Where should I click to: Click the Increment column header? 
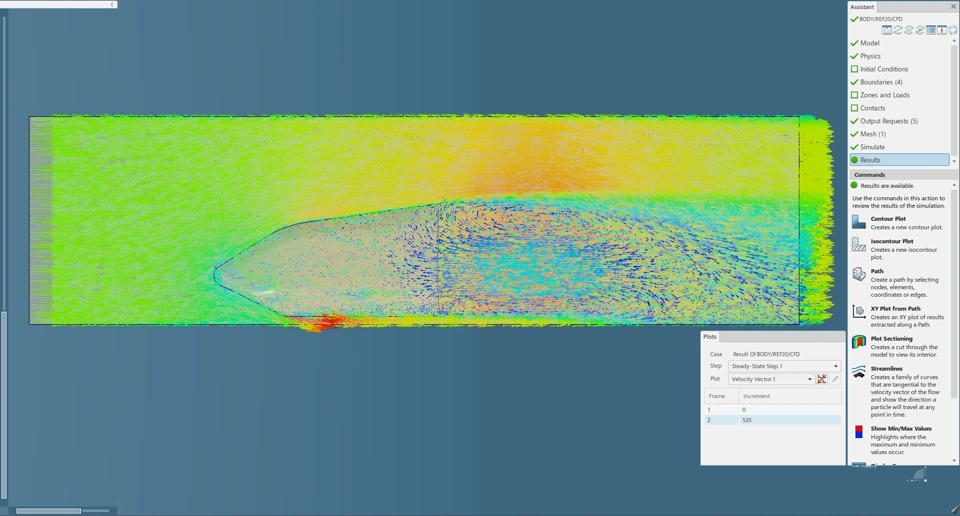point(790,396)
